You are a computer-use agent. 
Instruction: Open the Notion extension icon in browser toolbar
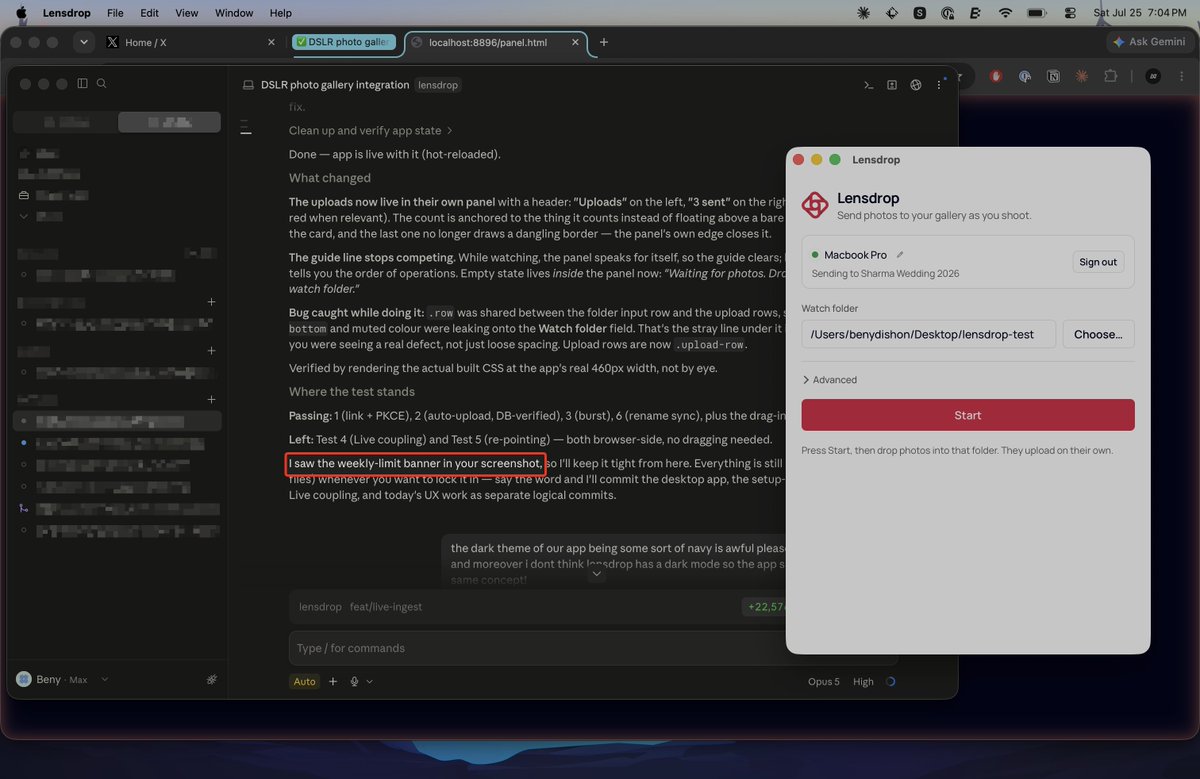(x=1053, y=75)
